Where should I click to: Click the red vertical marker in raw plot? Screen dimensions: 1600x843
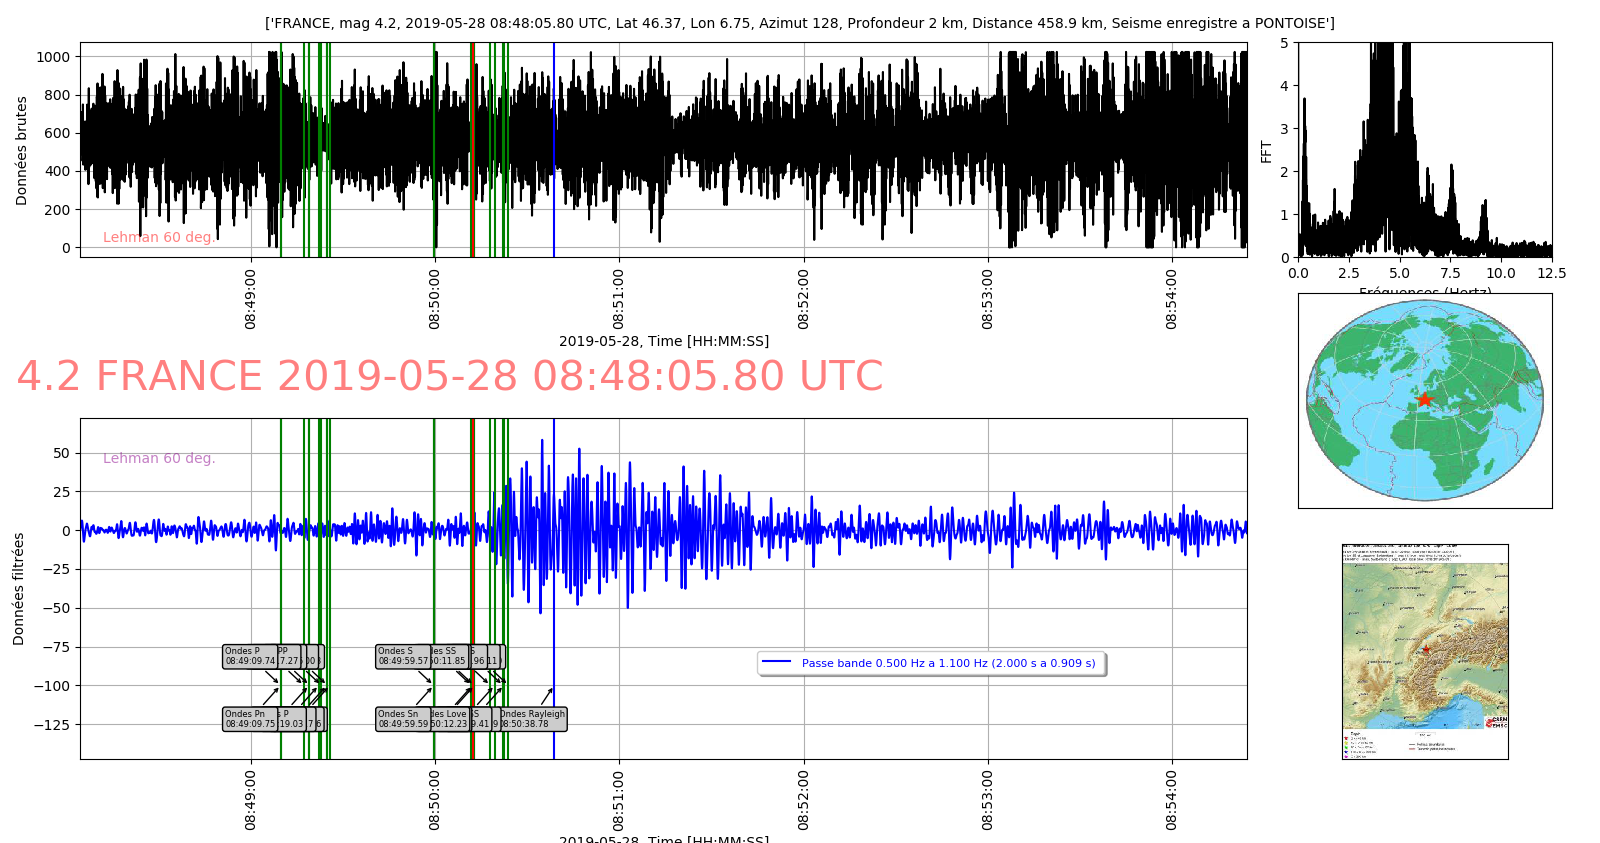tap(472, 150)
